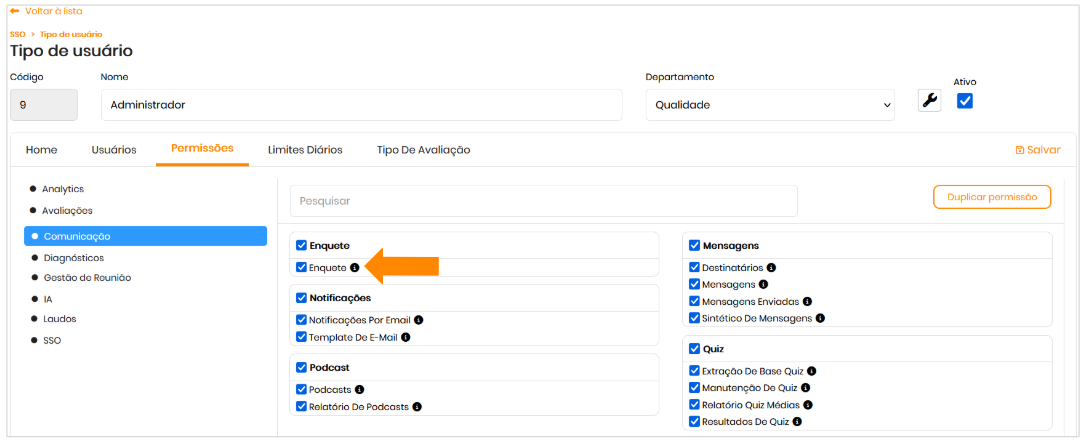Uncheck the Mensagens Enviadas permission

[694, 301]
